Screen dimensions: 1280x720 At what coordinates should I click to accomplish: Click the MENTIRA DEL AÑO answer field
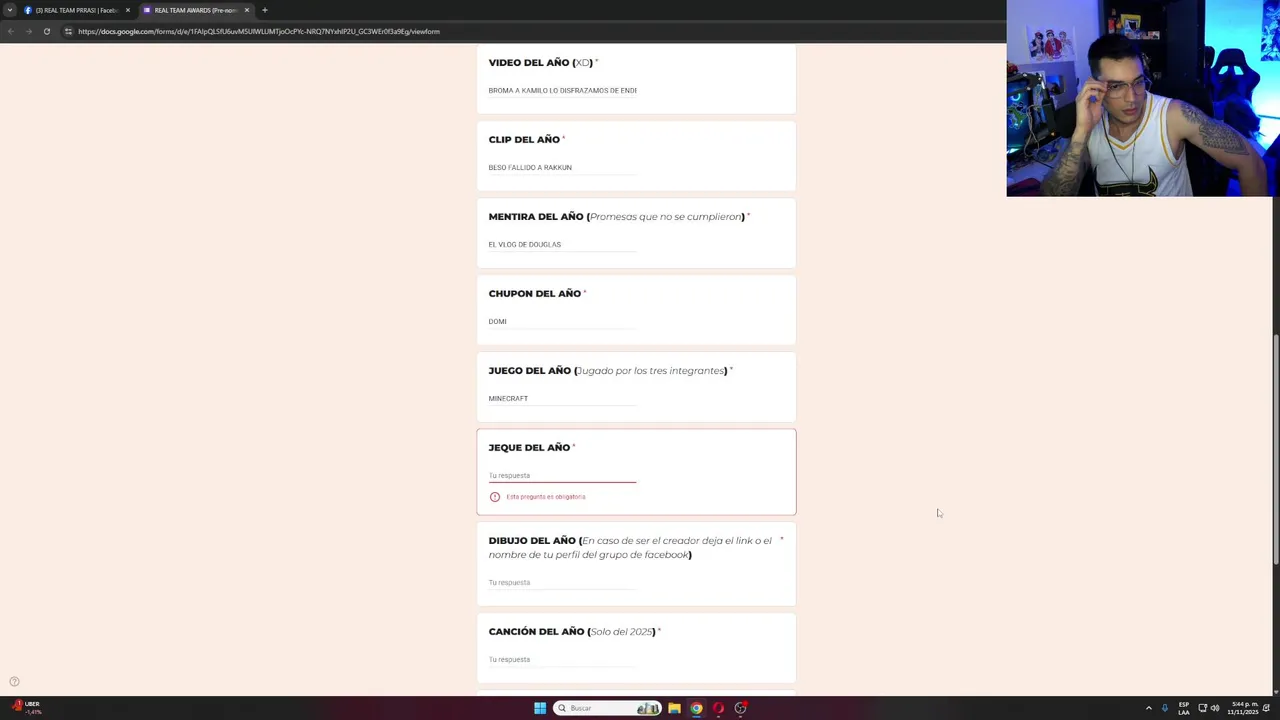[x=562, y=245]
